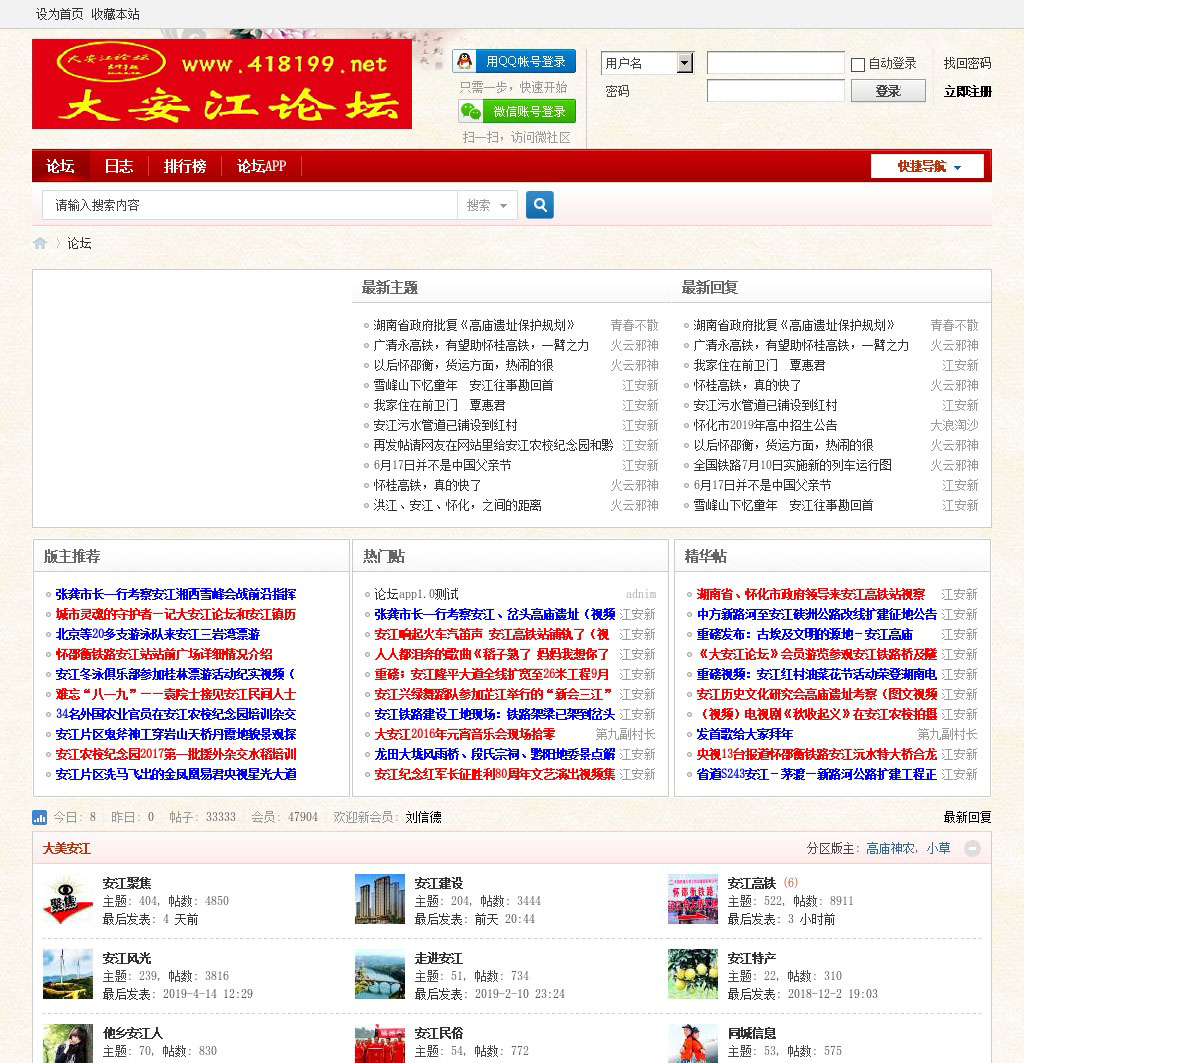Select the 论坛APP navigation tab
1200x1063 pixels.
click(x=261, y=166)
